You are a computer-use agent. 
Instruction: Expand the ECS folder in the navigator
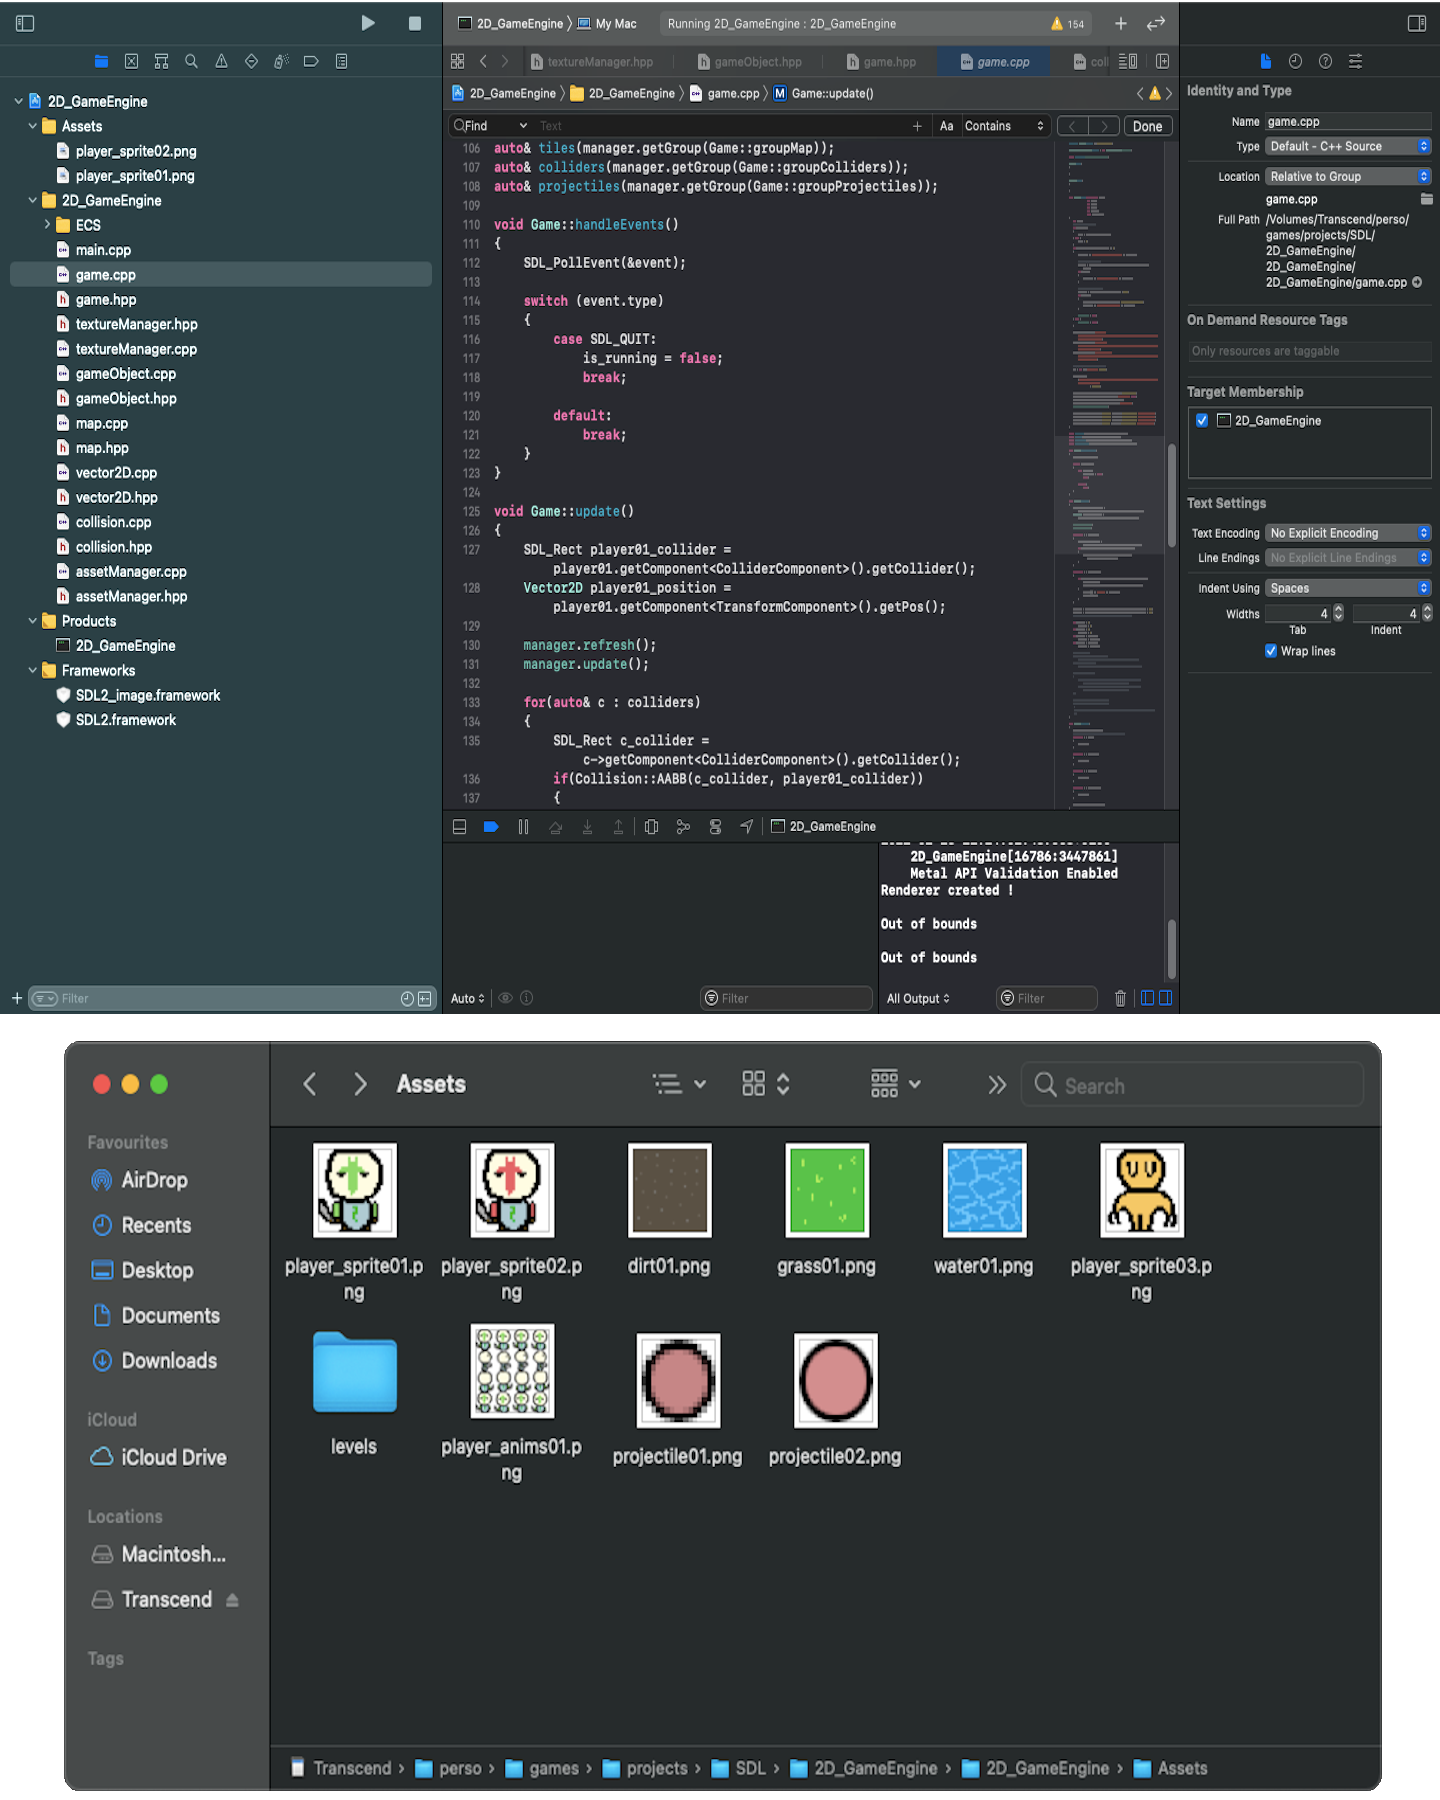(x=47, y=225)
